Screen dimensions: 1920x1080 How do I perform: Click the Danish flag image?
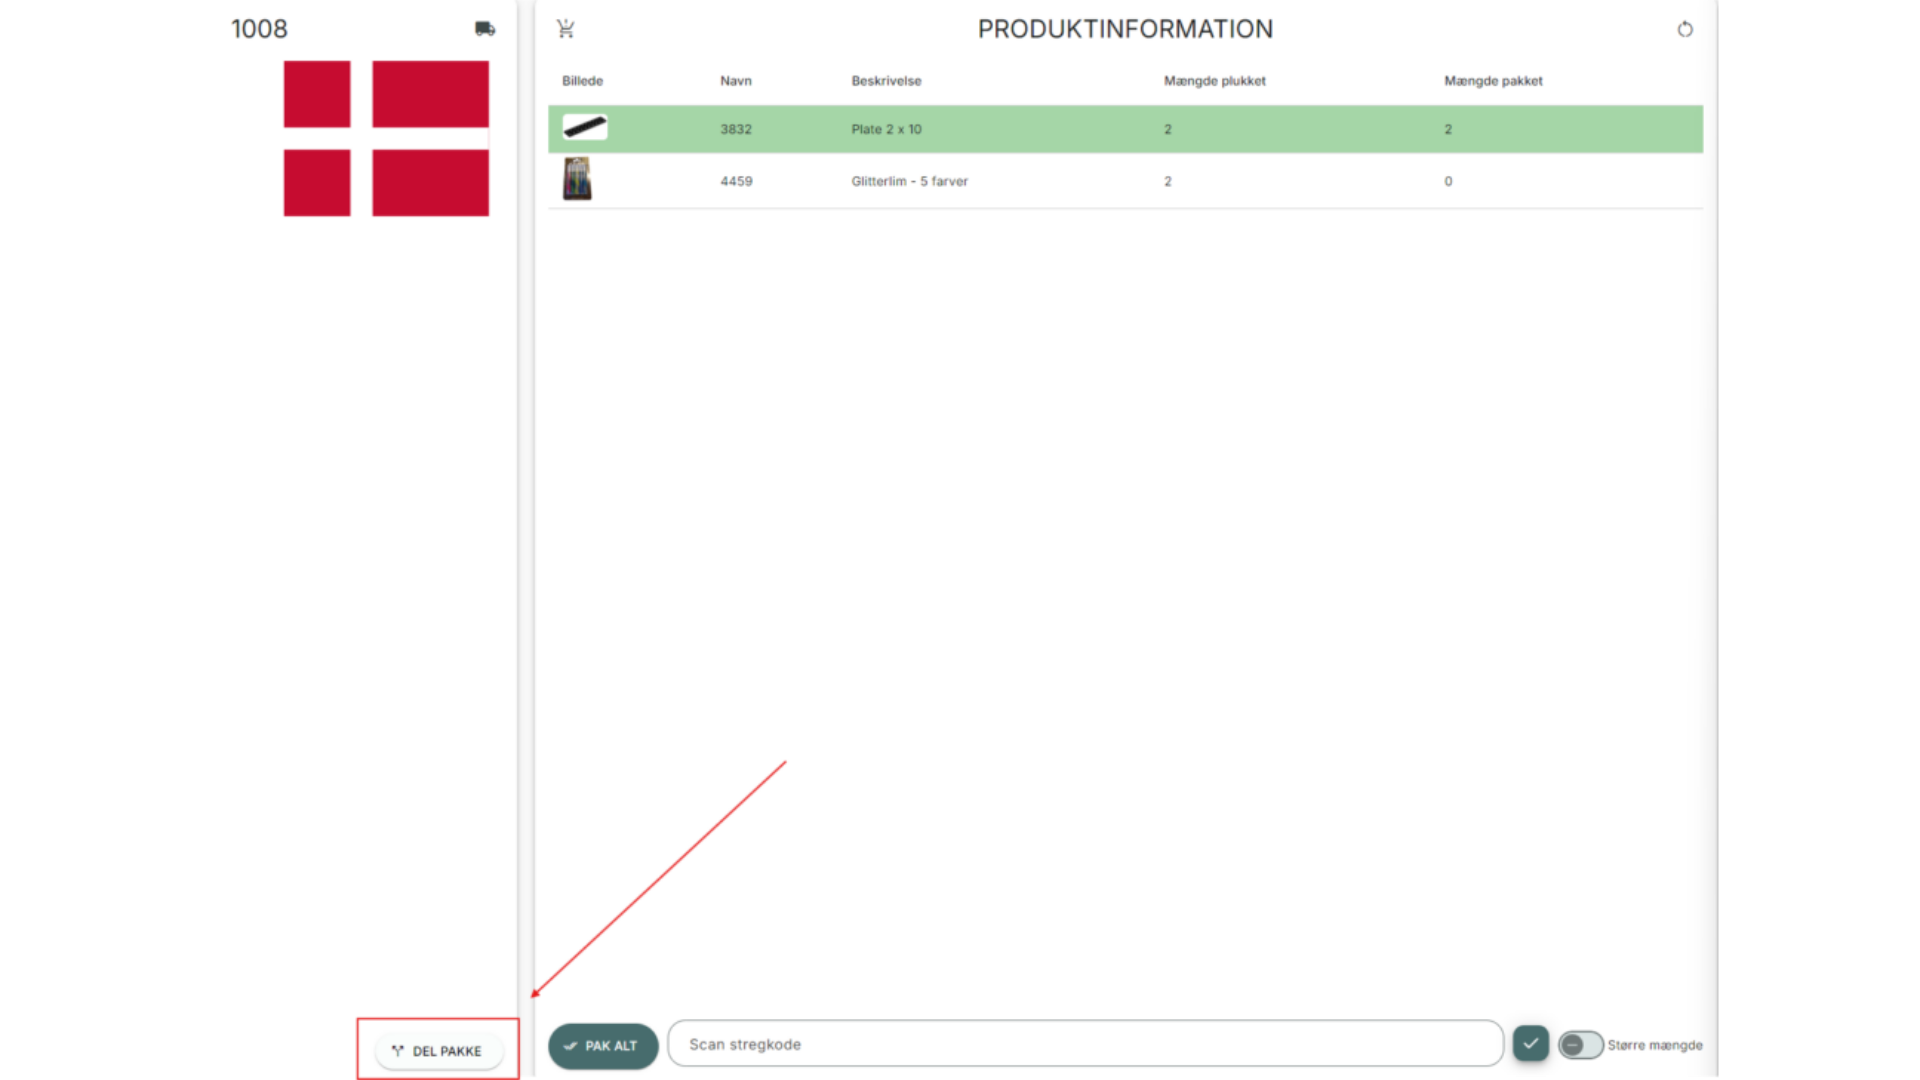coord(386,138)
